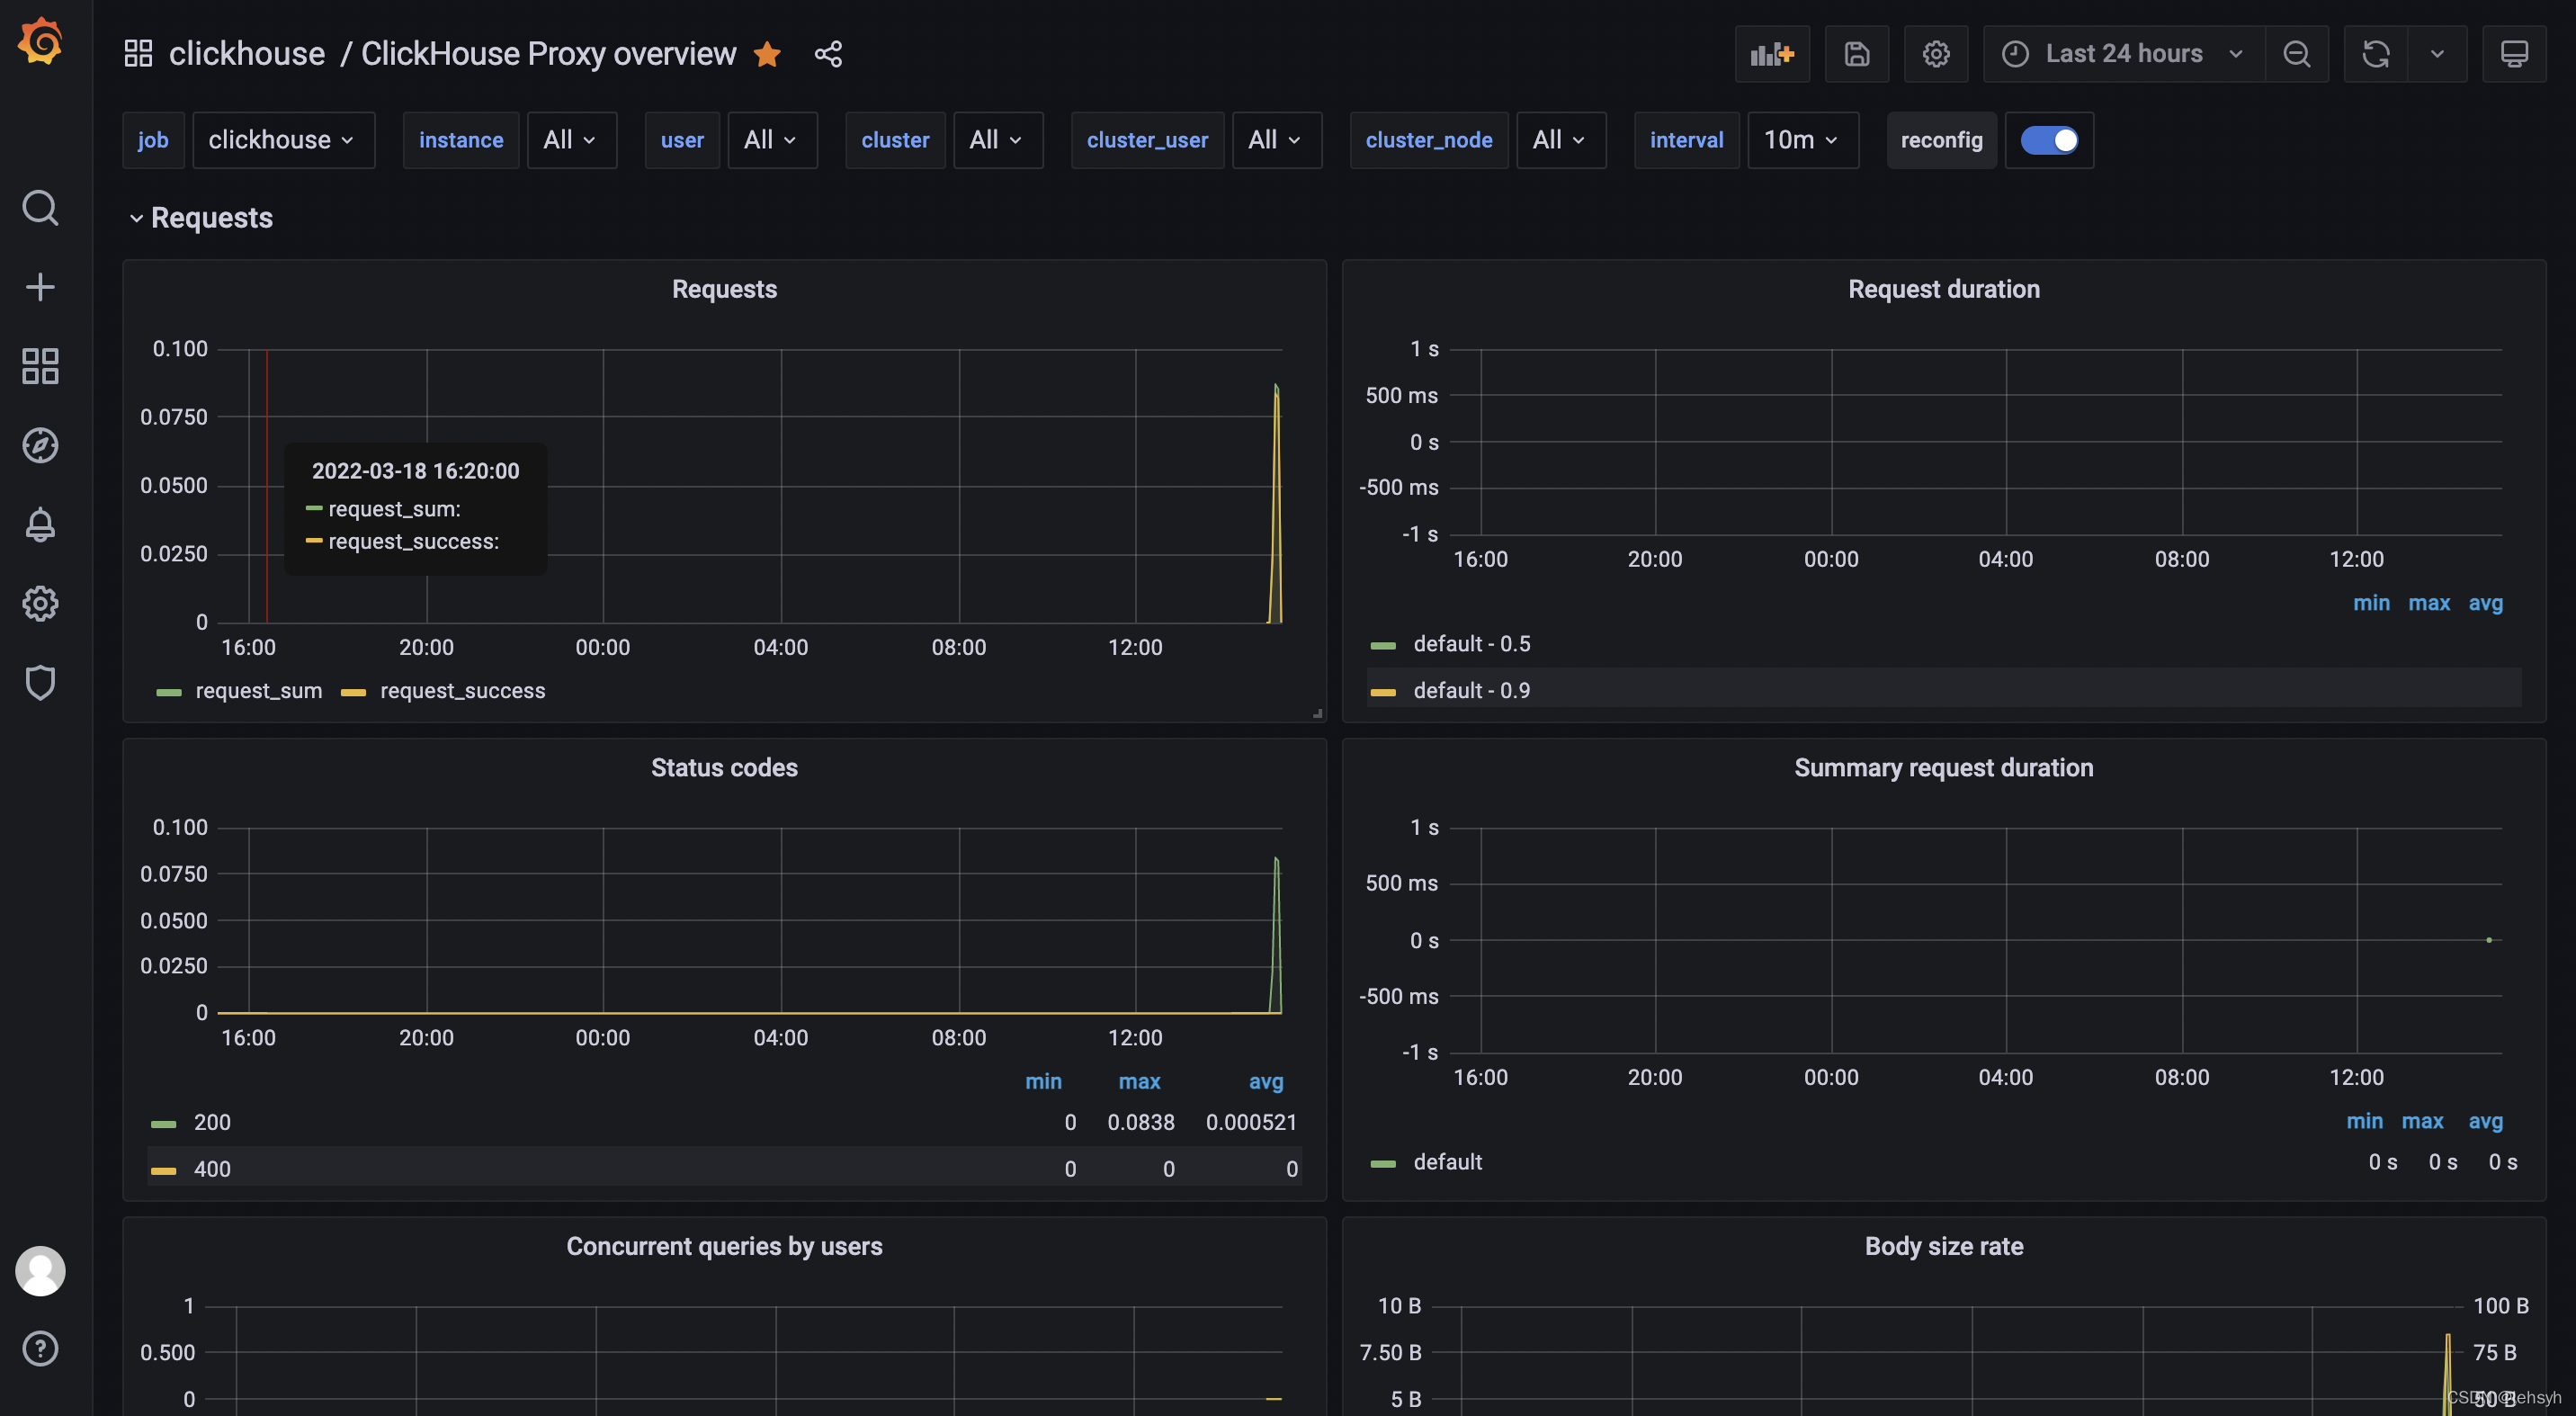Toggle the reconfig switch on

[2048, 139]
